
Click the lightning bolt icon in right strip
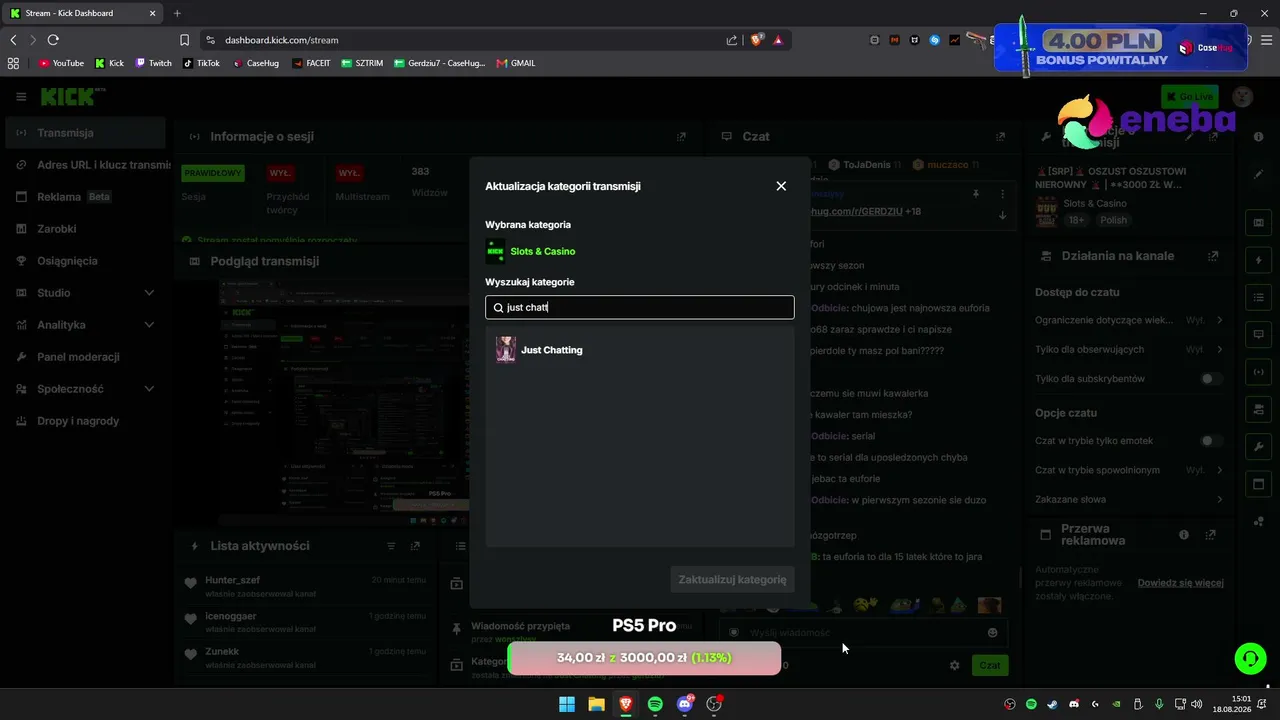[x=1258, y=260]
